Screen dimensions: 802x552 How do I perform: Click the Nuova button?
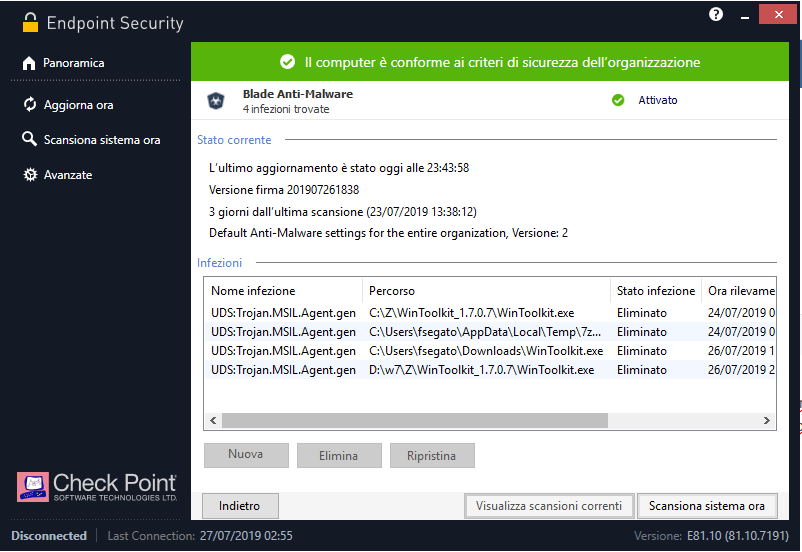(x=246, y=455)
